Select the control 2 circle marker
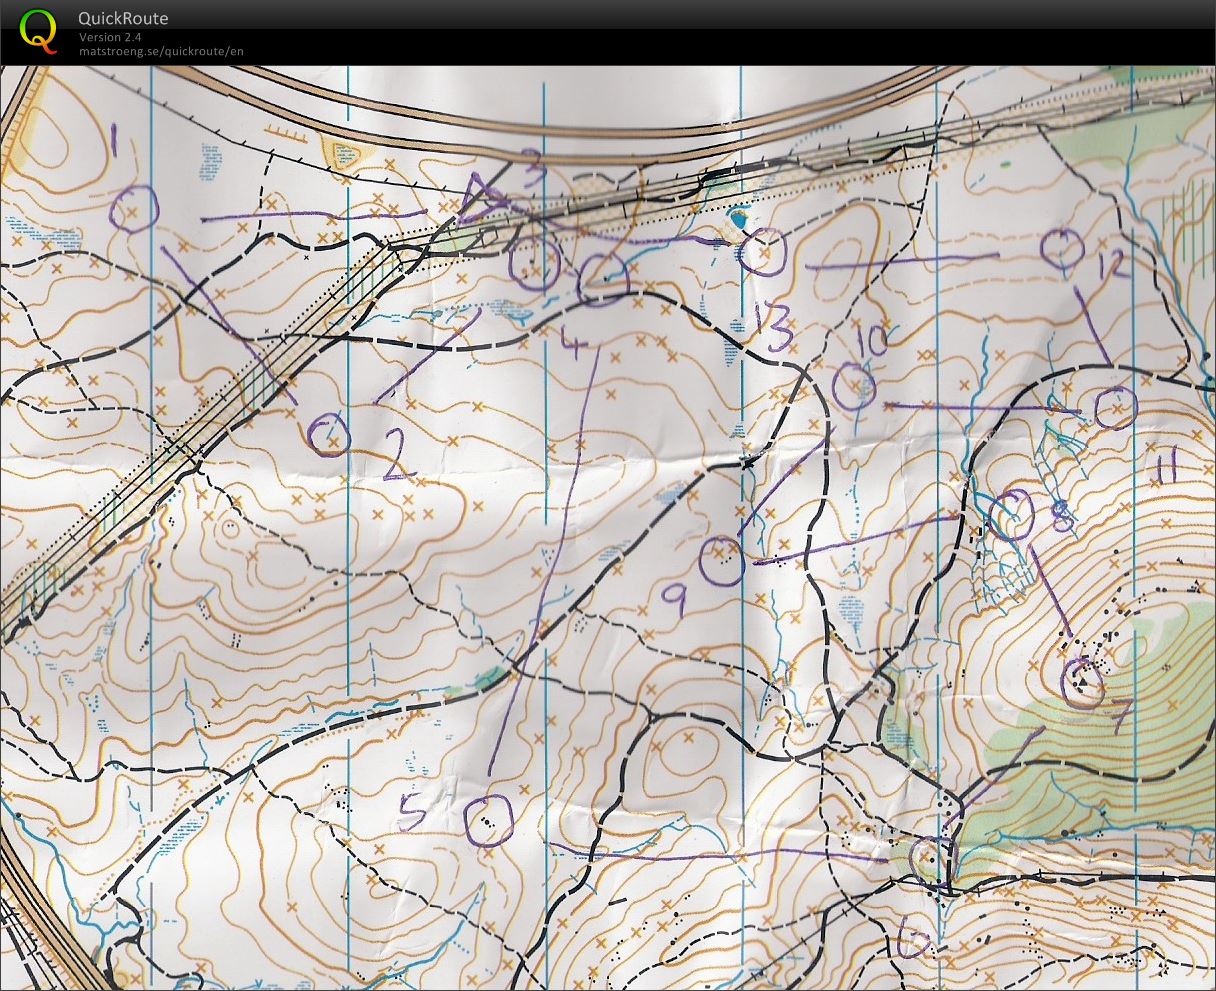The image size is (1216, 991). [x=328, y=436]
